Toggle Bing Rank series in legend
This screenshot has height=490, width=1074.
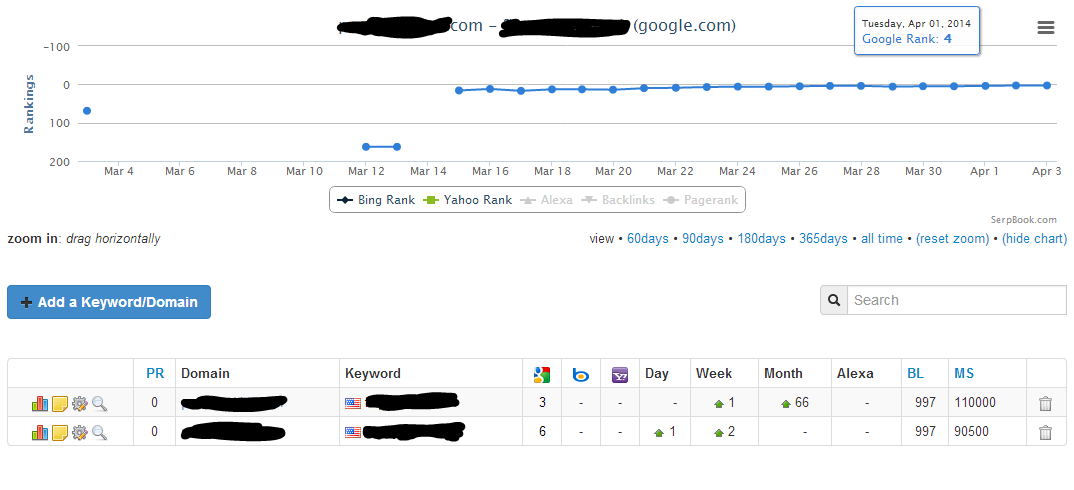(x=376, y=200)
